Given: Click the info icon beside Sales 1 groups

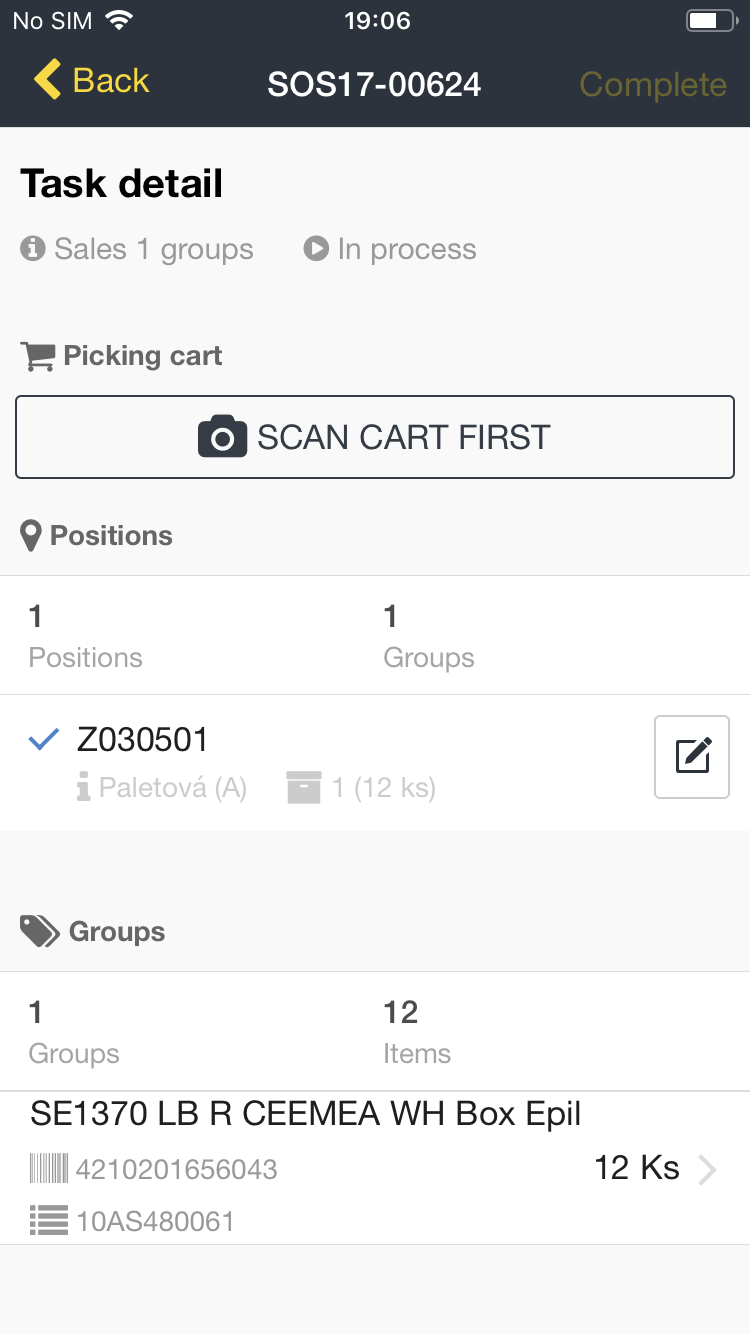Looking at the screenshot, I should coord(33,249).
